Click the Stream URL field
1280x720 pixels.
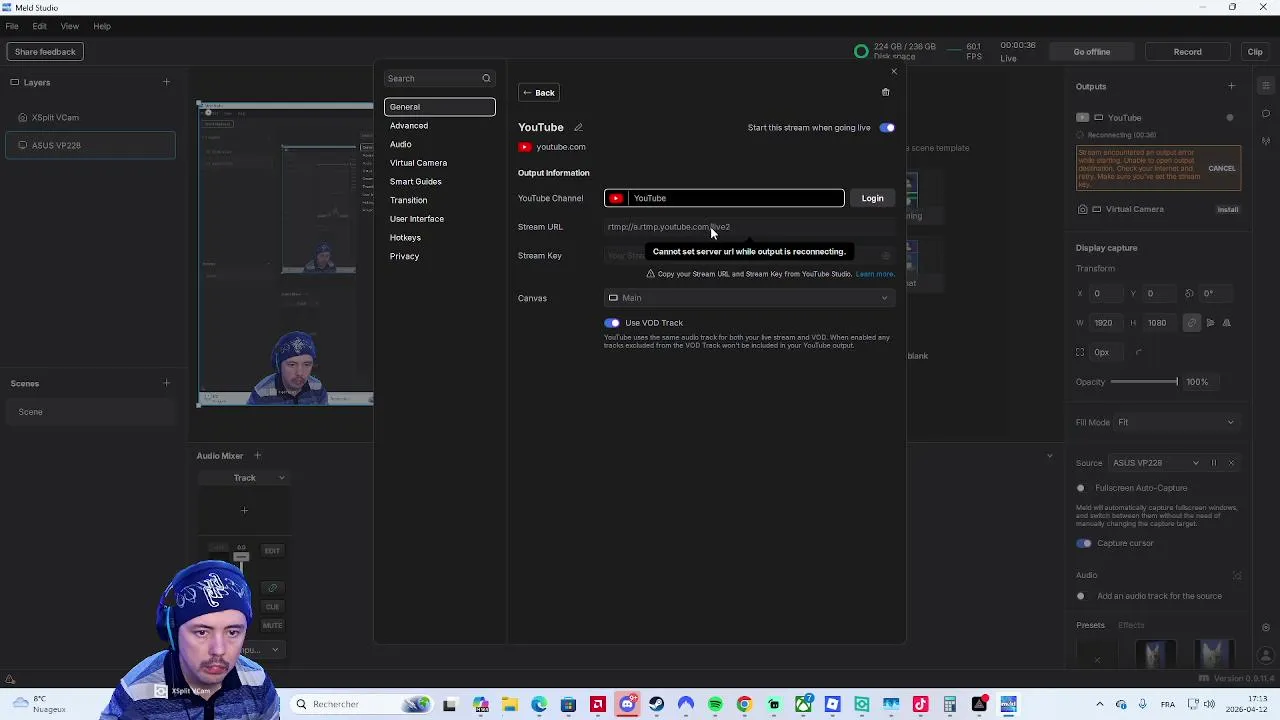(x=748, y=227)
